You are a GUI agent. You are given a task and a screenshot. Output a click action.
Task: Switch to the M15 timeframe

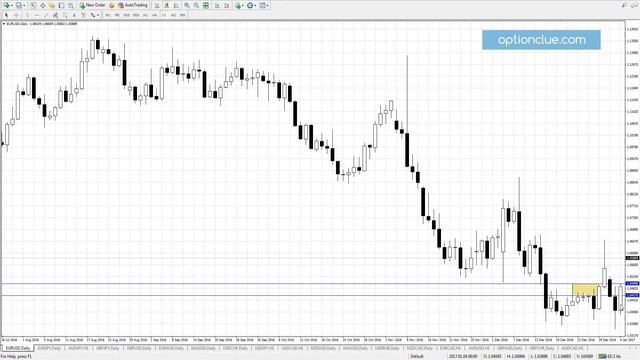click(x=127, y=15)
